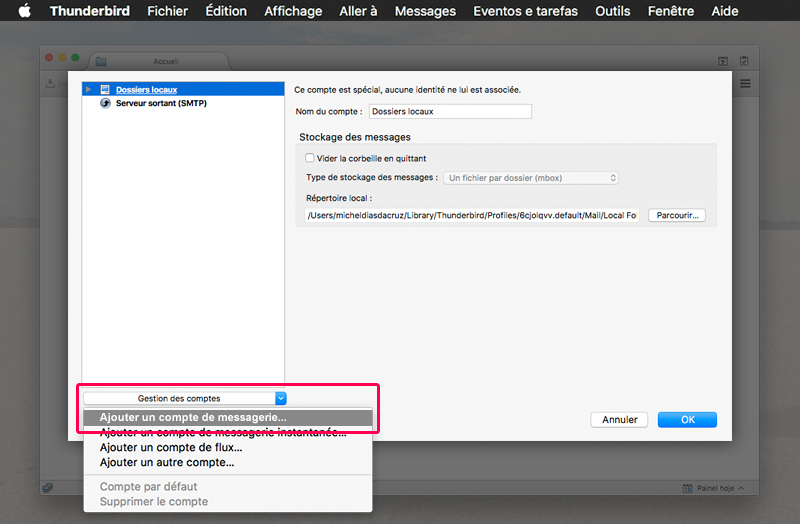The width and height of the screenshot is (800, 524).
Task: Open the Aide menu
Action: point(724,11)
